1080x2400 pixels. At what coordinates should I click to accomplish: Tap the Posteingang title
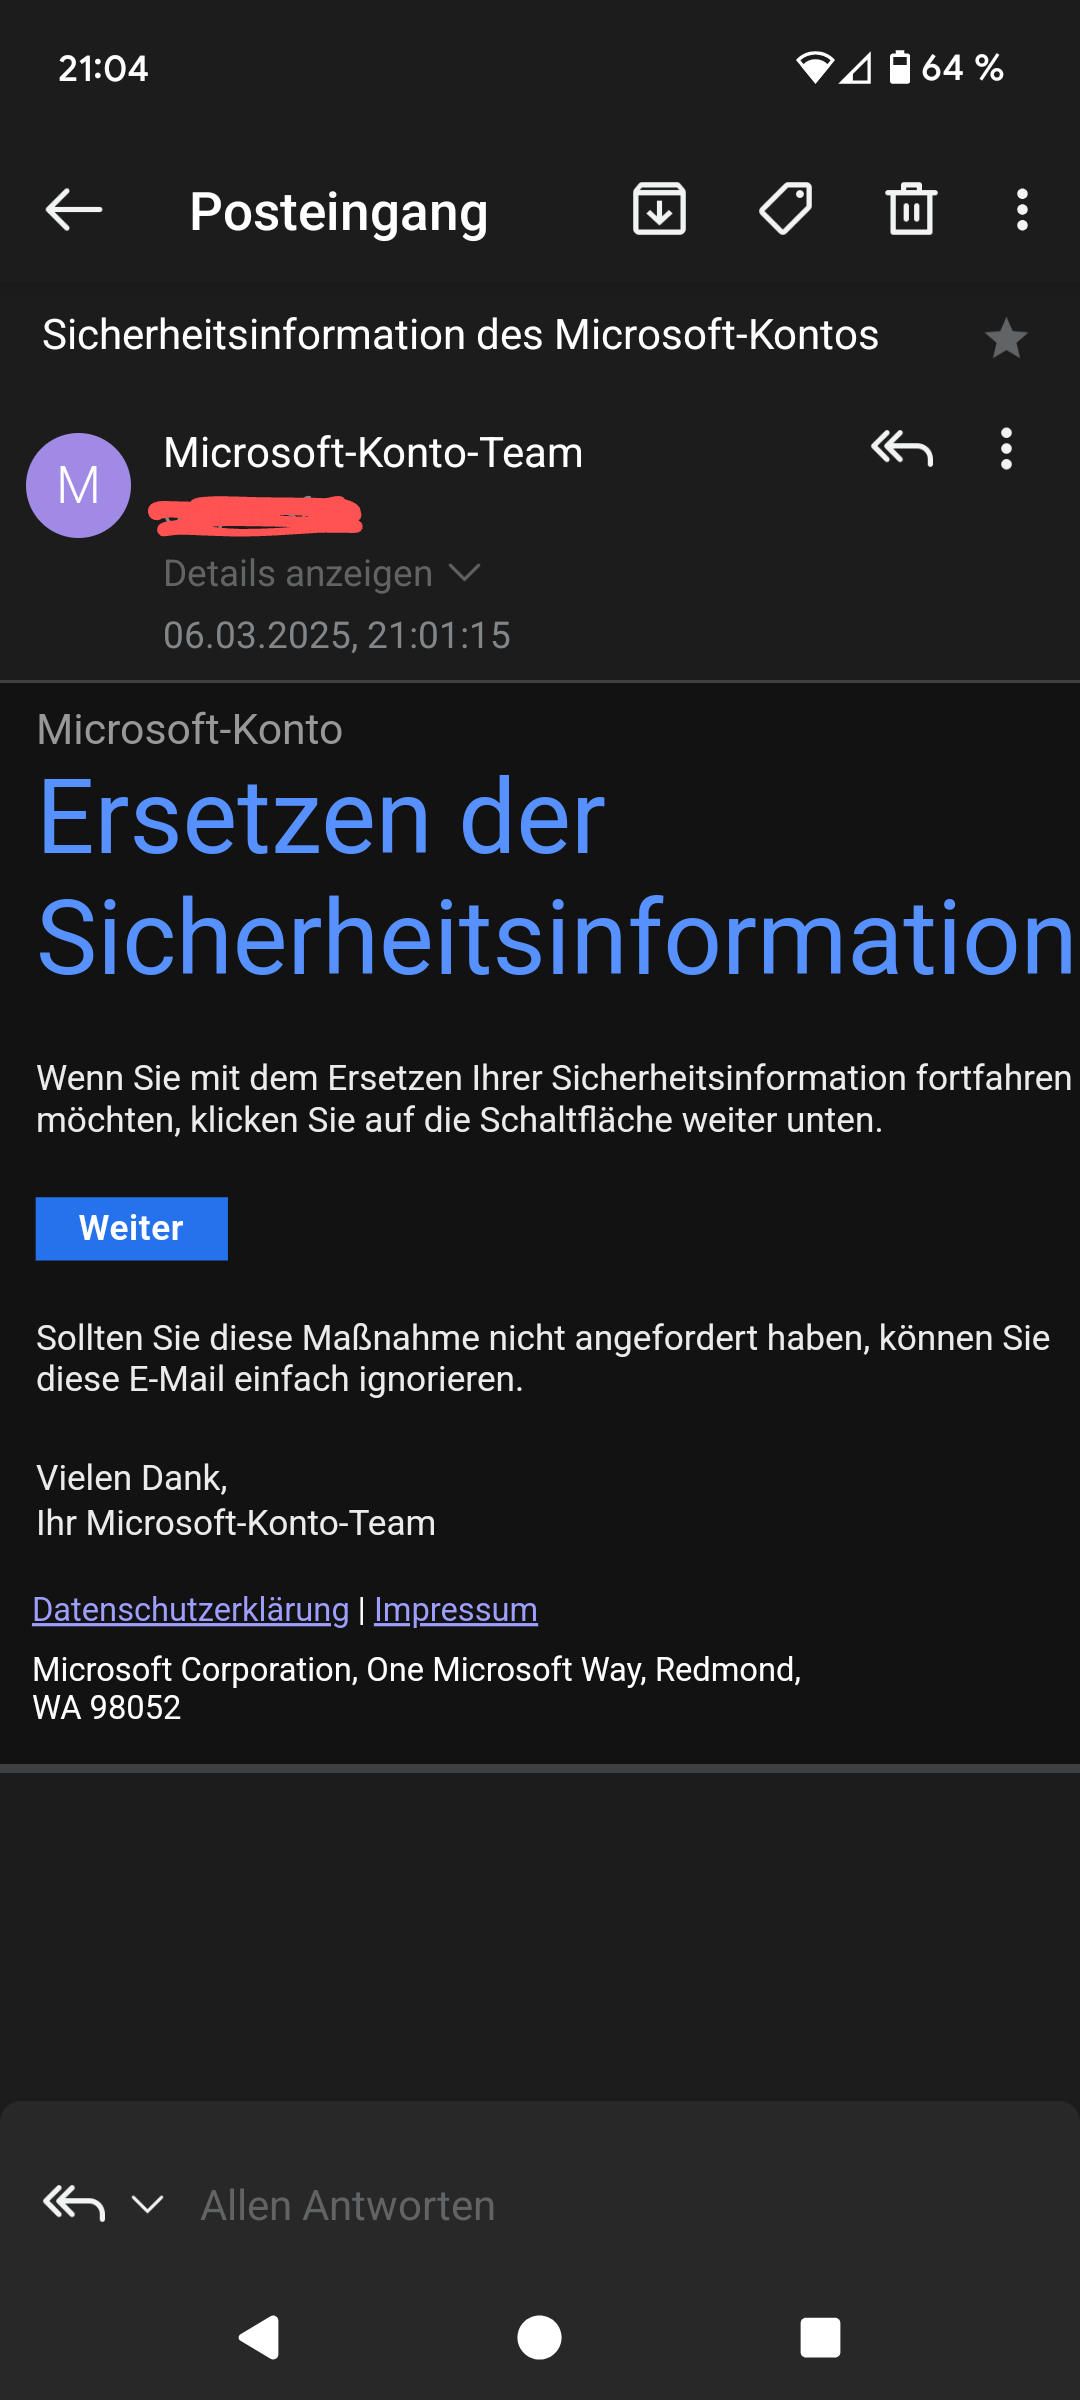339,212
